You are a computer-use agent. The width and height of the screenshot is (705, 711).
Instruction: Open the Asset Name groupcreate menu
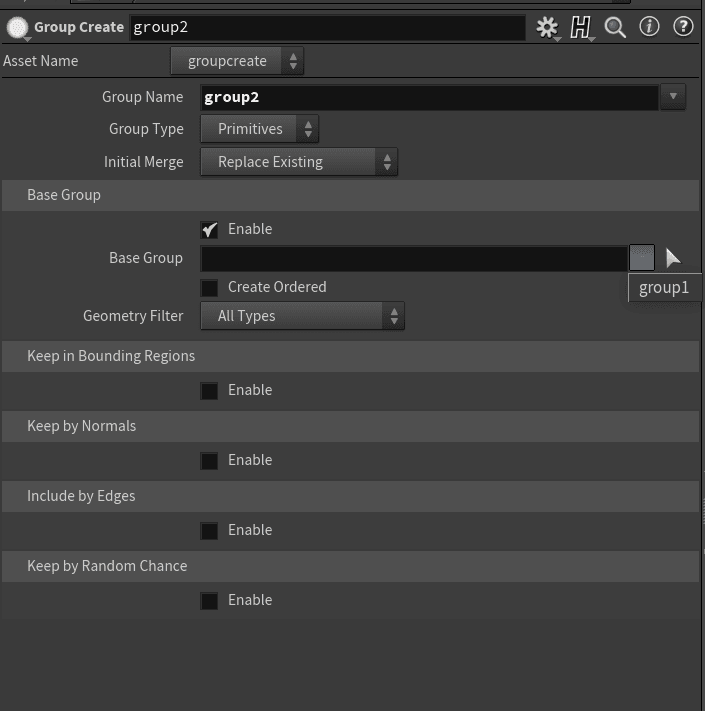[237, 61]
